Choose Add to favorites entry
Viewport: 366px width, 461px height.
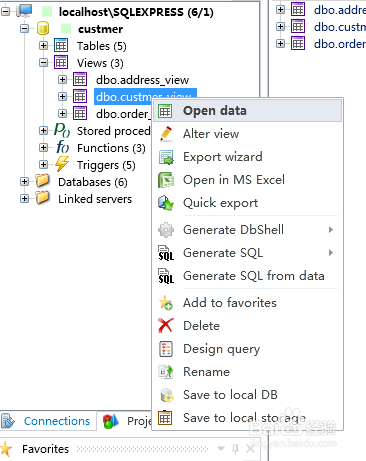[x=248, y=303]
